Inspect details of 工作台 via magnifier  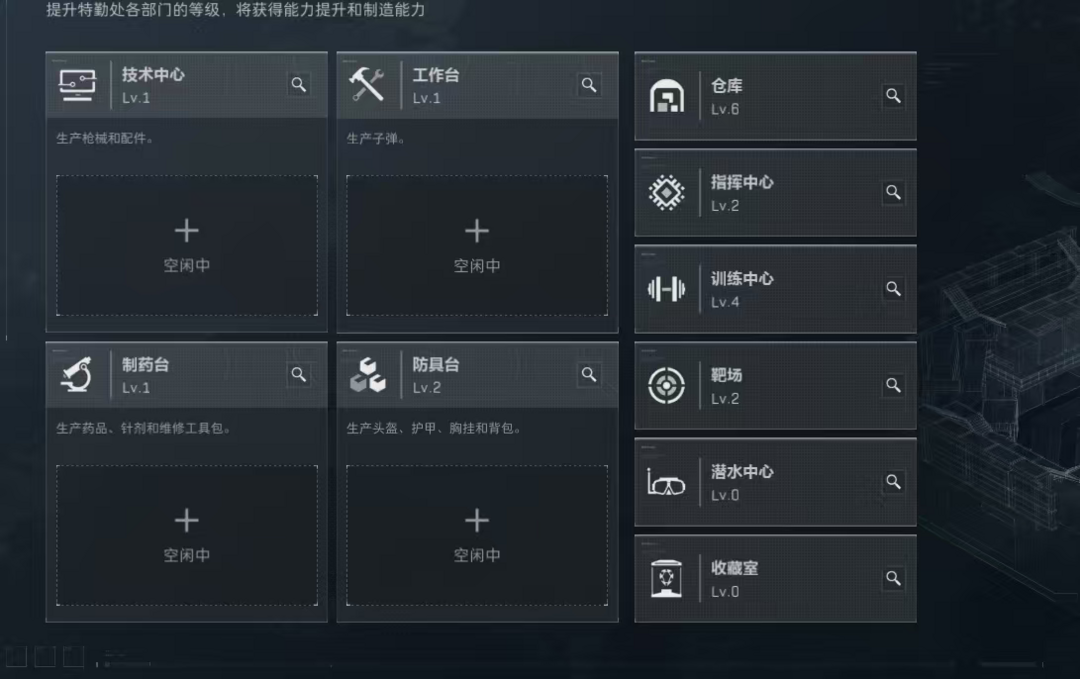pyautogui.click(x=589, y=85)
